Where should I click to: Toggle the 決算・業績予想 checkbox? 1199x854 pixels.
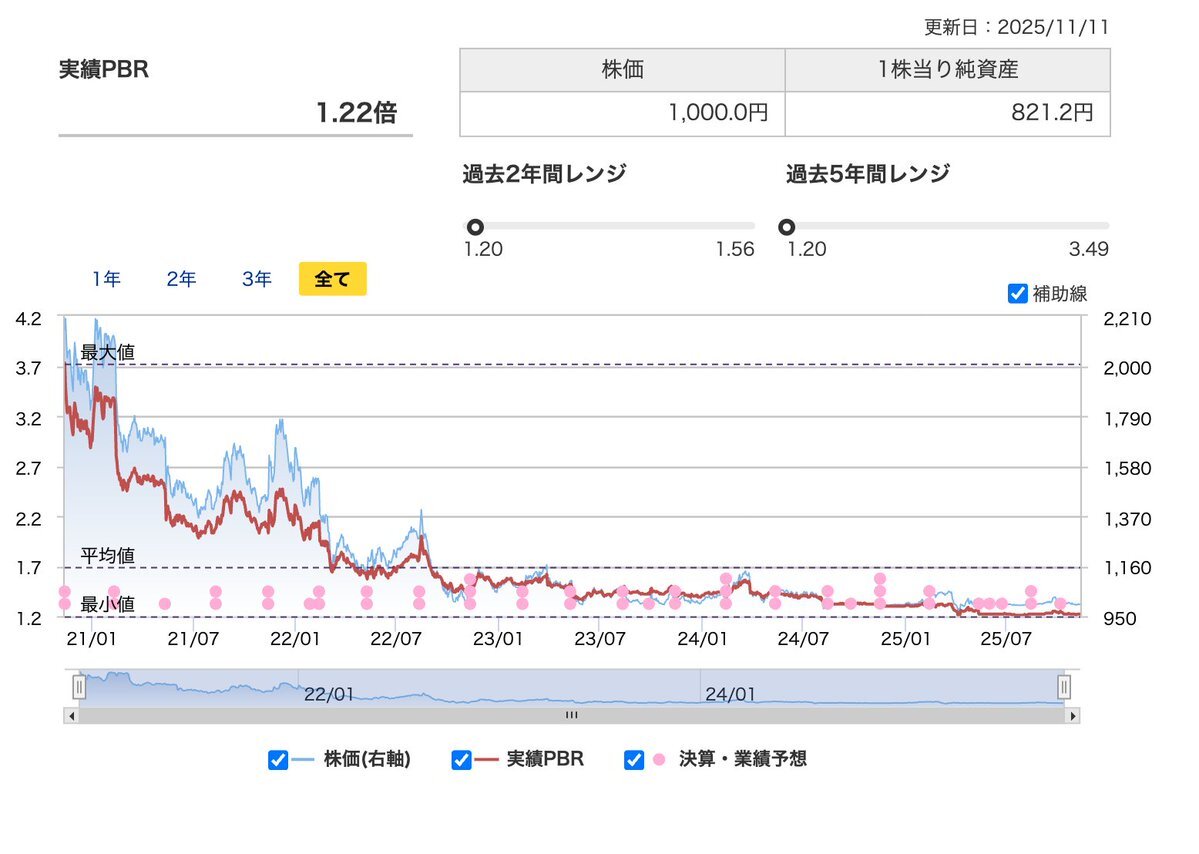(x=633, y=760)
